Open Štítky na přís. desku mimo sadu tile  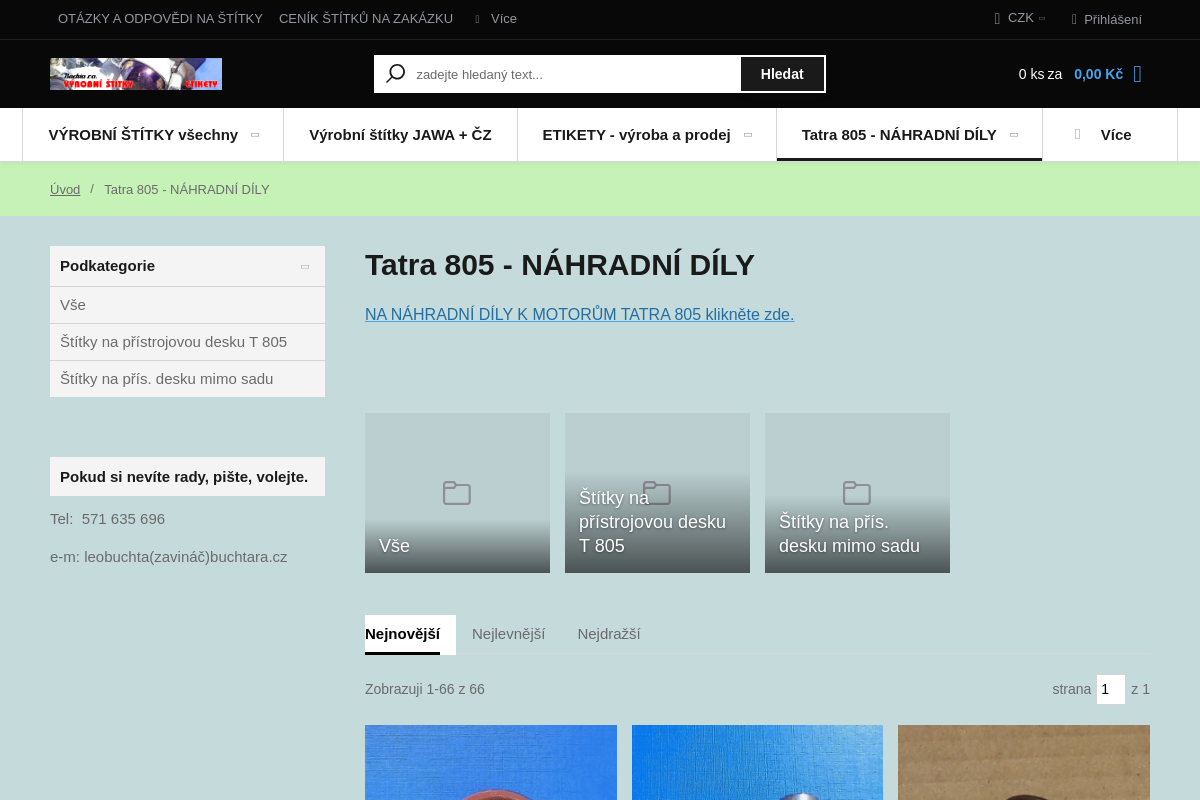click(857, 493)
